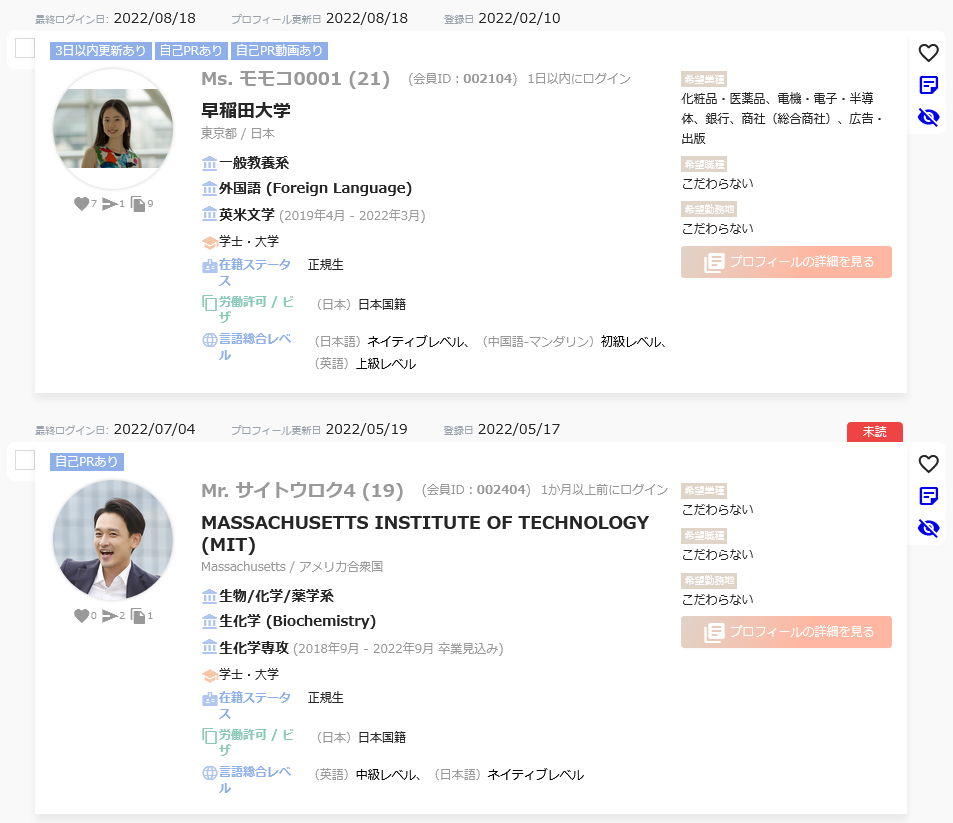The height and width of the screenshot is (823, 953).
Task: Click 1日以内にログイン status text
Action: tap(579, 79)
